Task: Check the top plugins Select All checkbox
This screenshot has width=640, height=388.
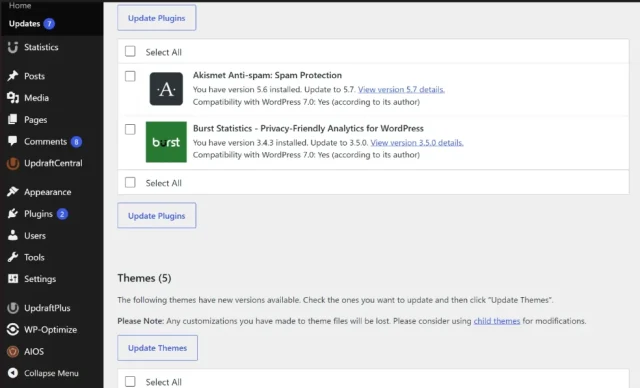Action: tap(130, 51)
